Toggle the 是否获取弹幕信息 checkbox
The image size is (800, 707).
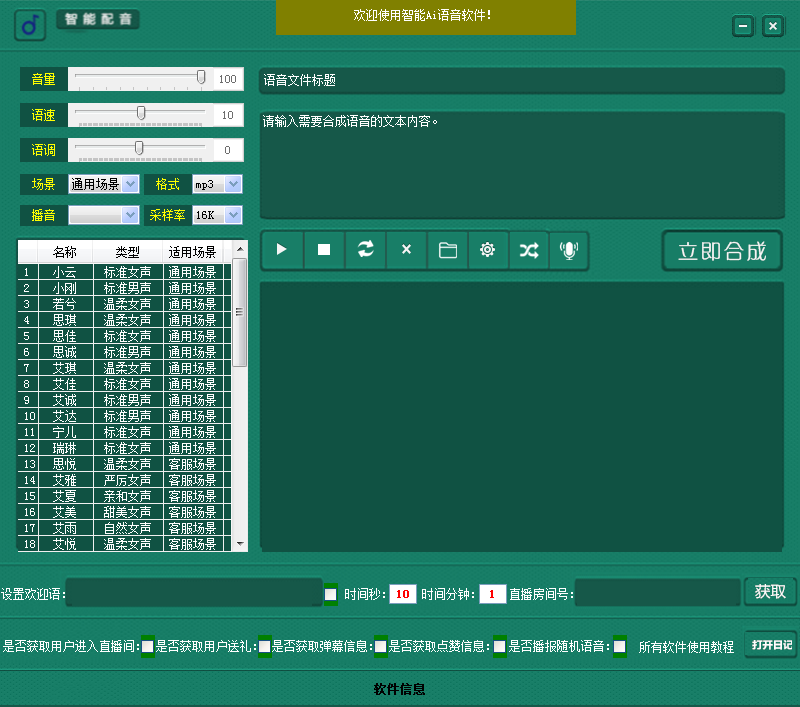[381, 647]
